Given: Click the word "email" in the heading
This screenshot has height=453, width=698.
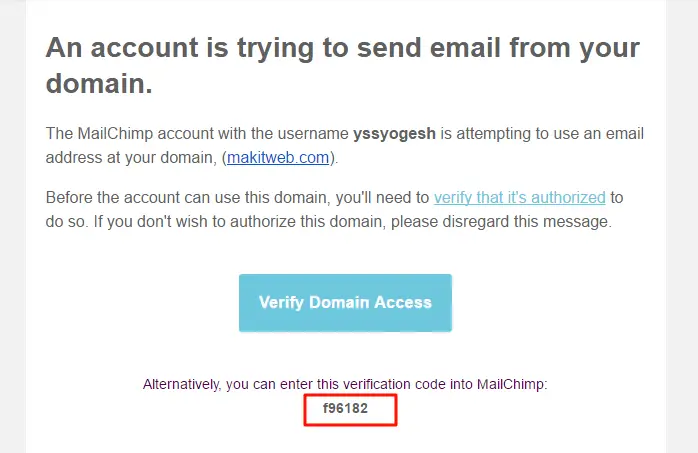Looking at the screenshot, I should point(465,48).
